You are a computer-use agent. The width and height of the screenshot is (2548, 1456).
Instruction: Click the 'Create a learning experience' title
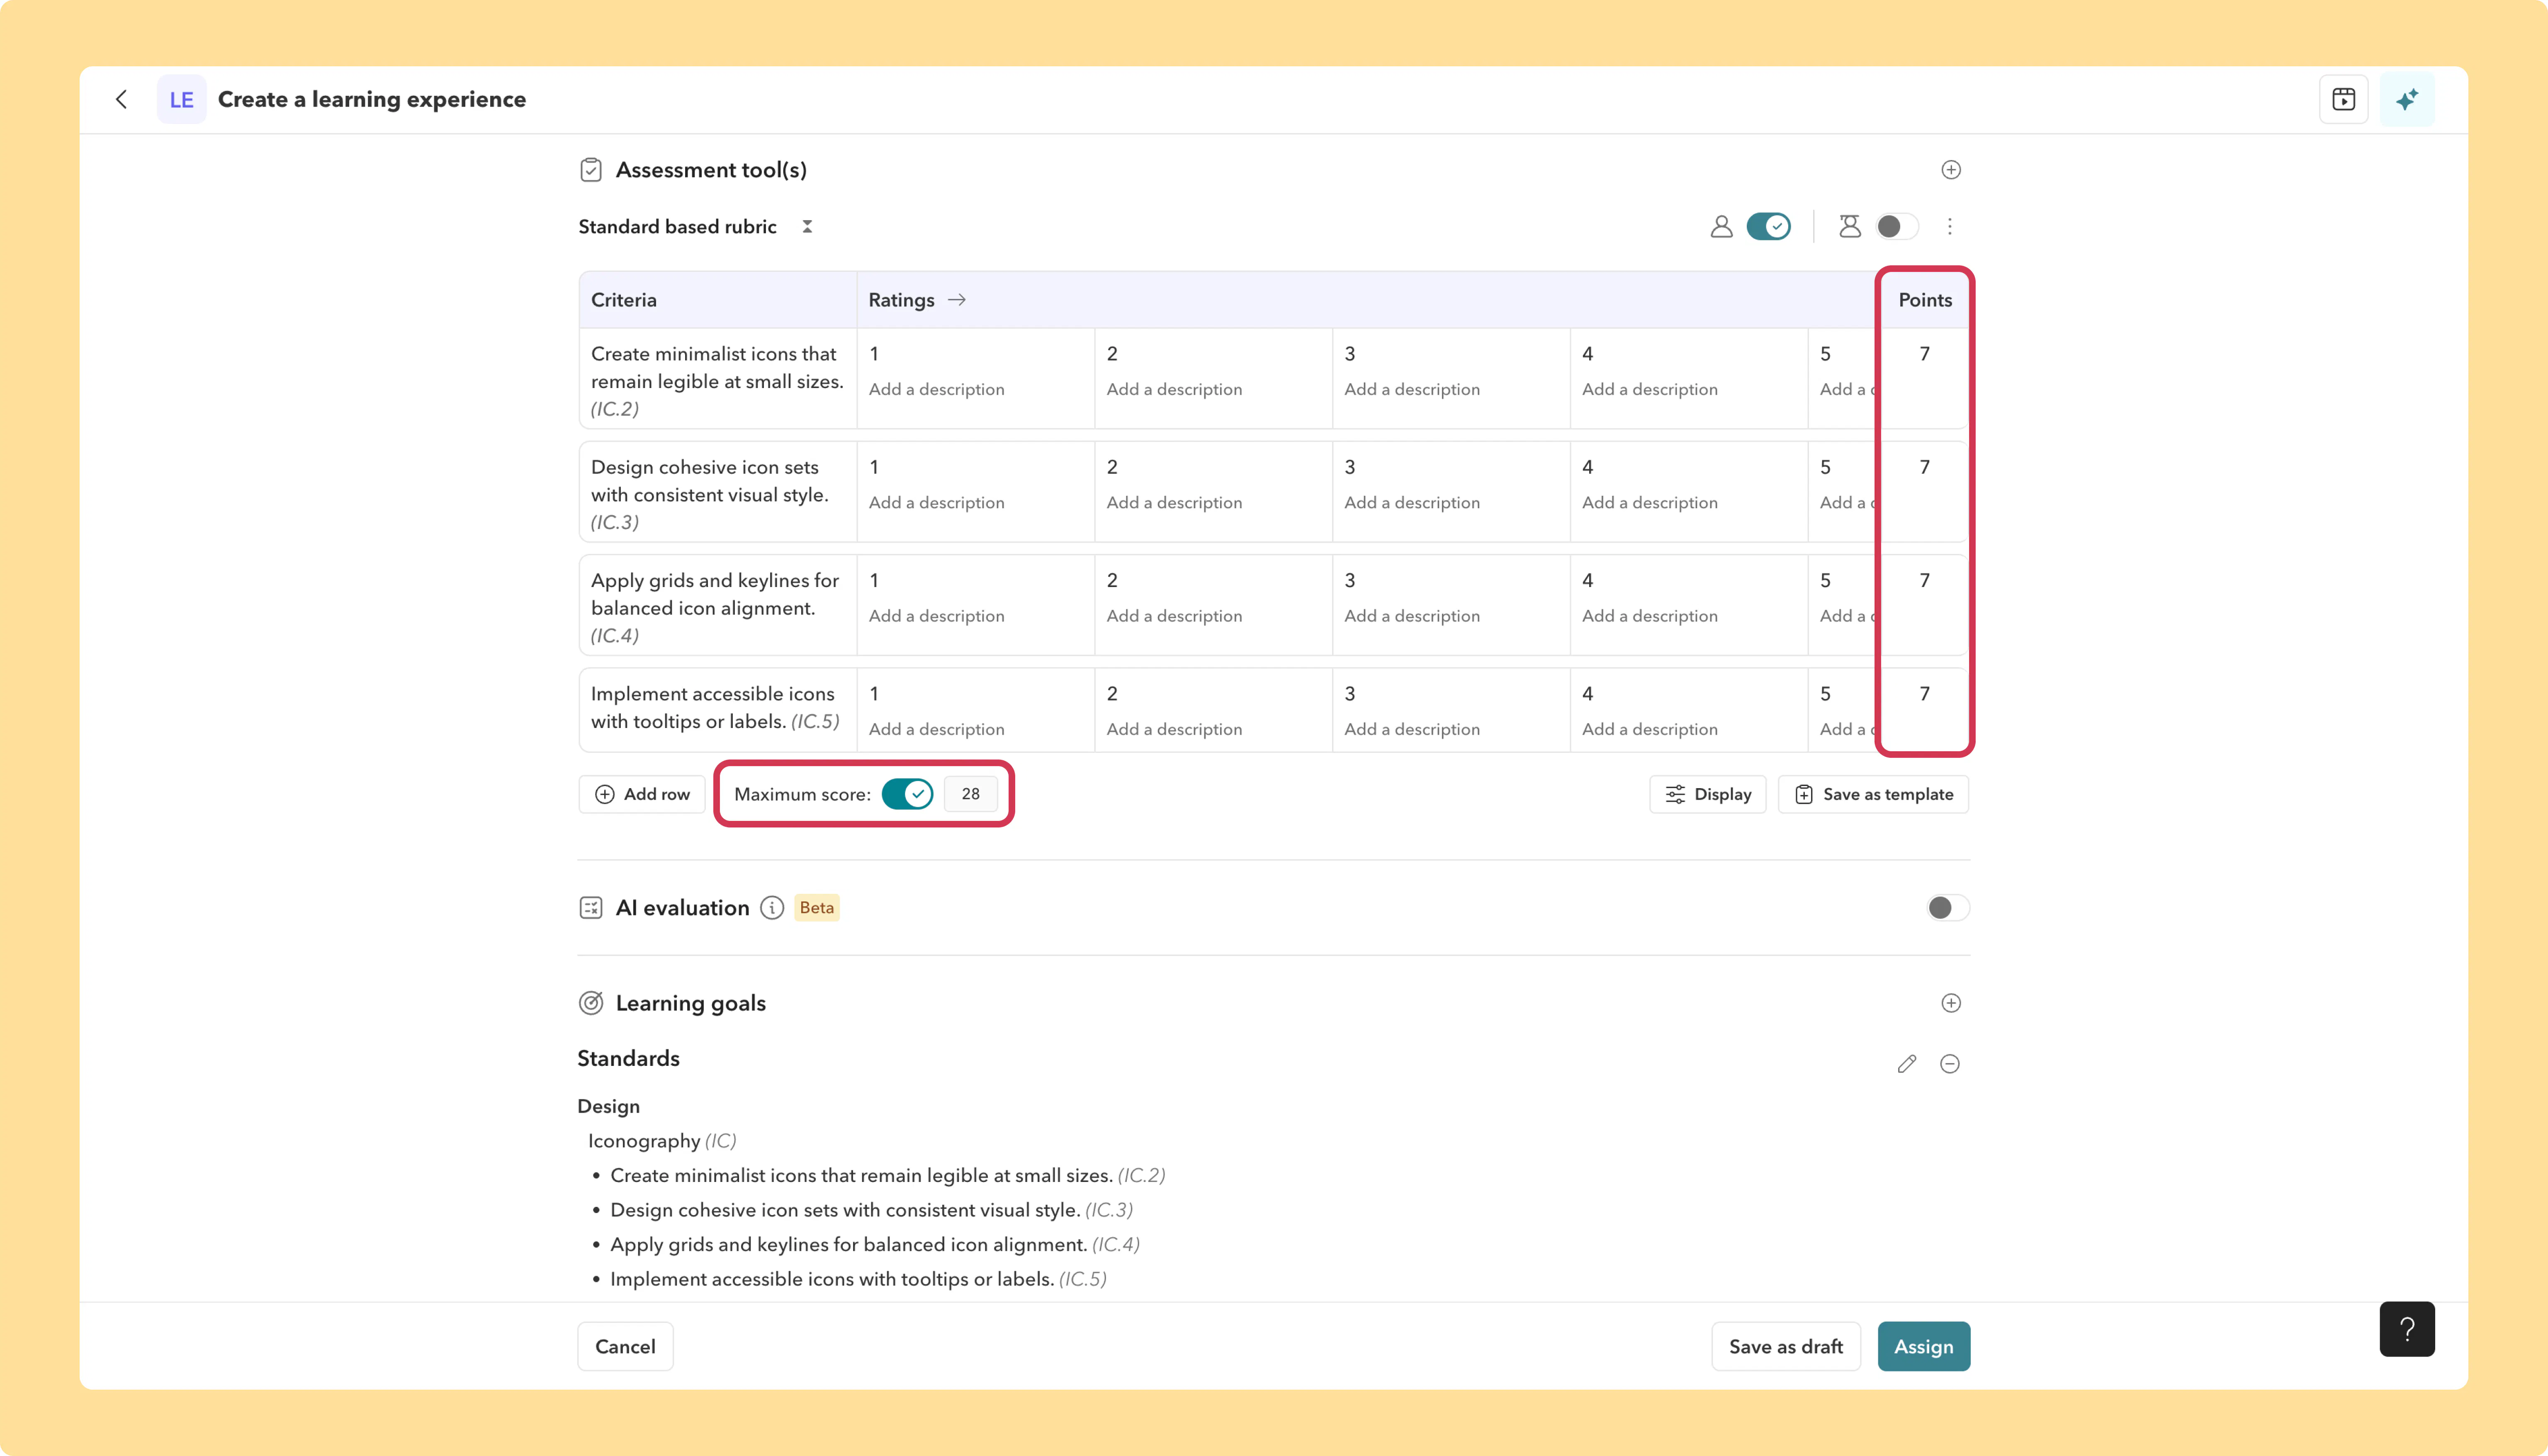click(371, 99)
